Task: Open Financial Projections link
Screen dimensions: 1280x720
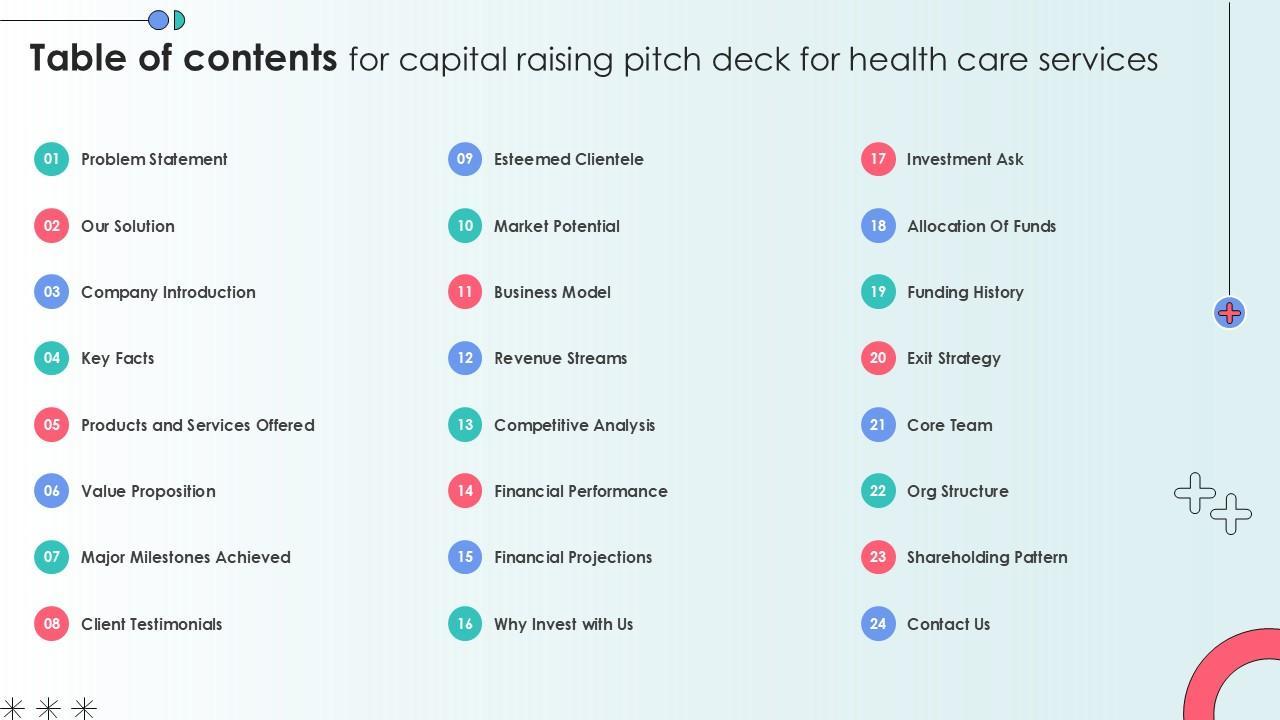Action: [x=573, y=557]
